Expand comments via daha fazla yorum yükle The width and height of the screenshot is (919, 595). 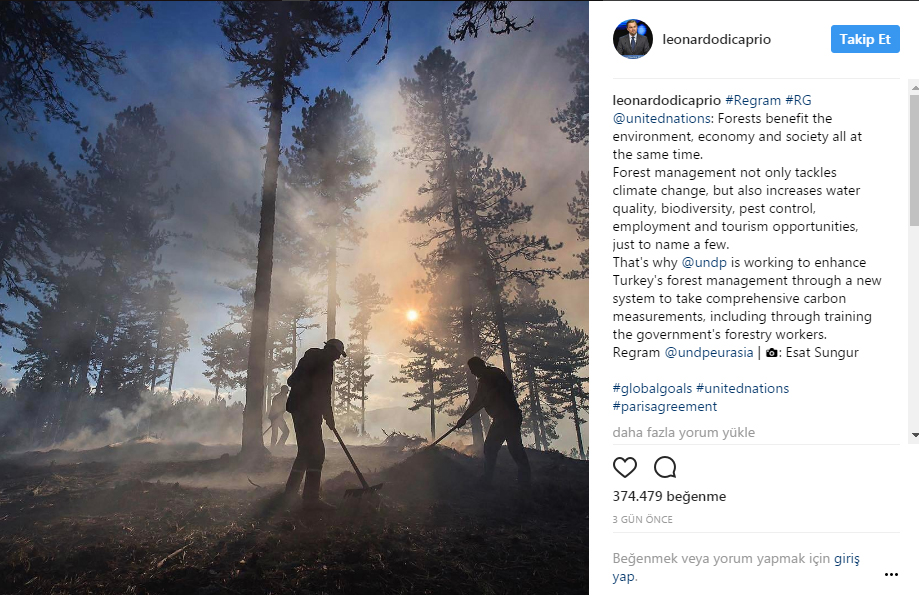coord(683,433)
